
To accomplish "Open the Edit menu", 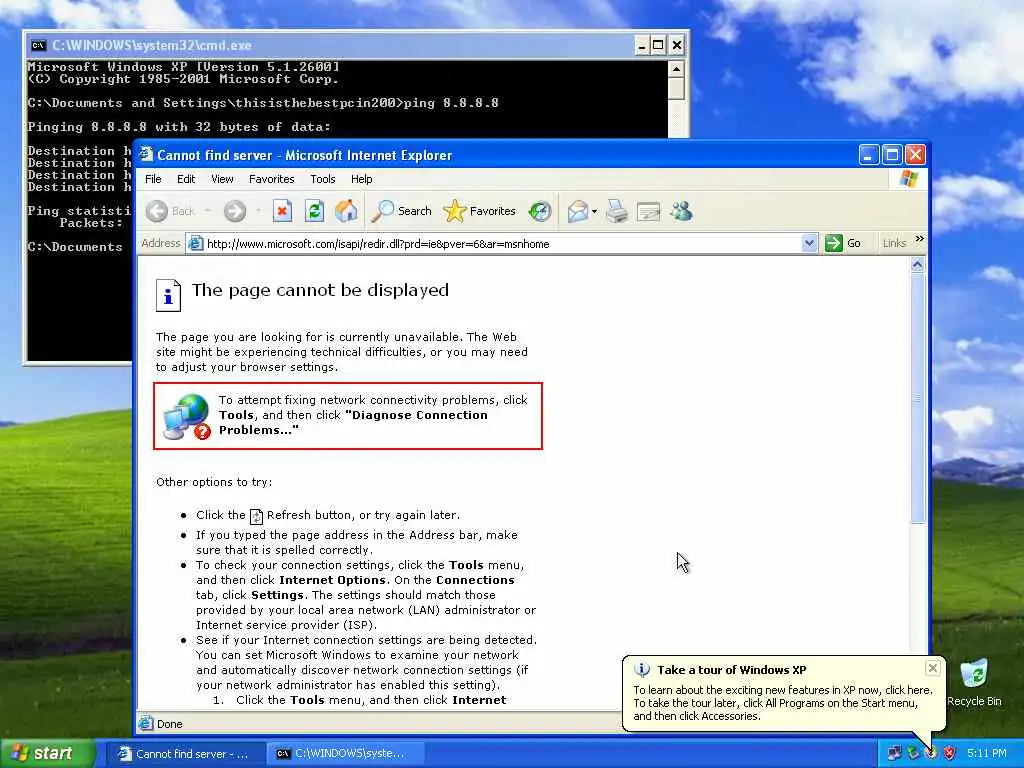I will [185, 179].
